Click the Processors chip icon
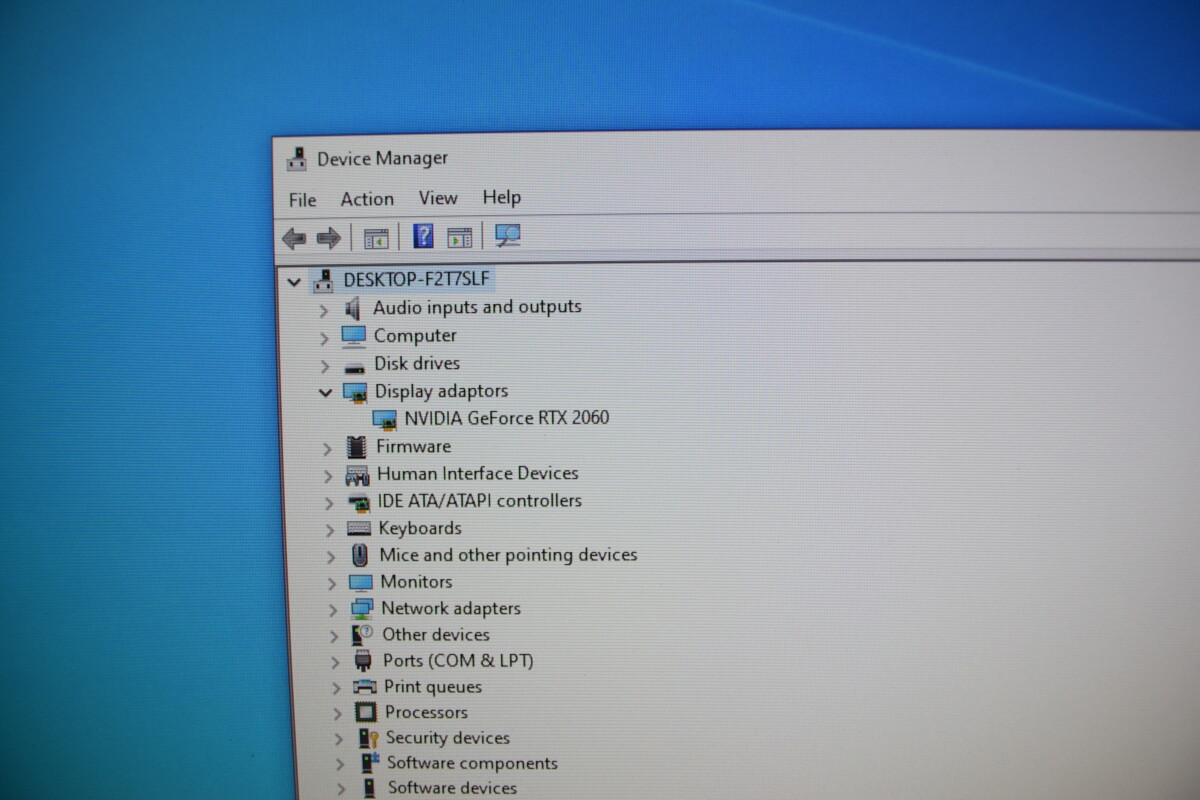Screen dimensions: 1200x800 (x=366, y=713)
